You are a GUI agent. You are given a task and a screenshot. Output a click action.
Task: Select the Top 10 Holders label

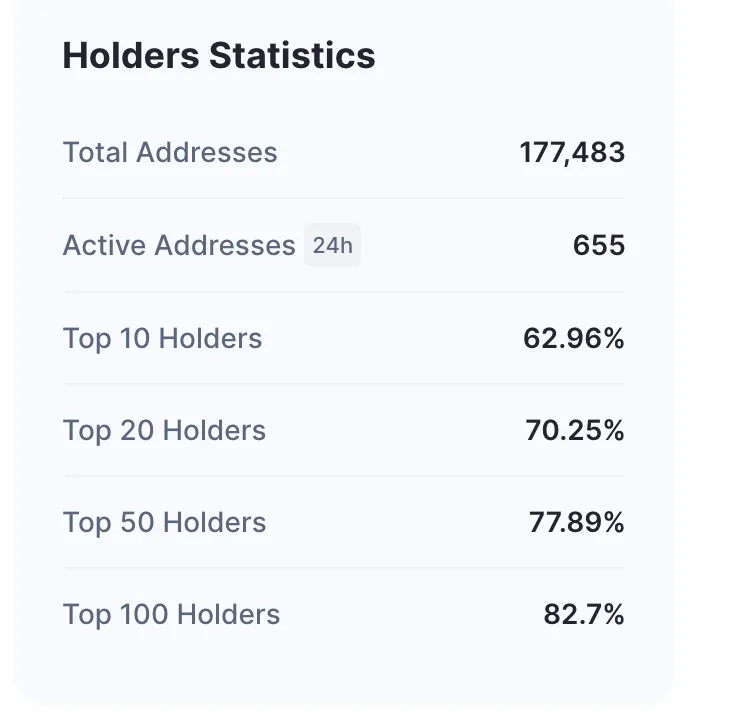point(162,338)
